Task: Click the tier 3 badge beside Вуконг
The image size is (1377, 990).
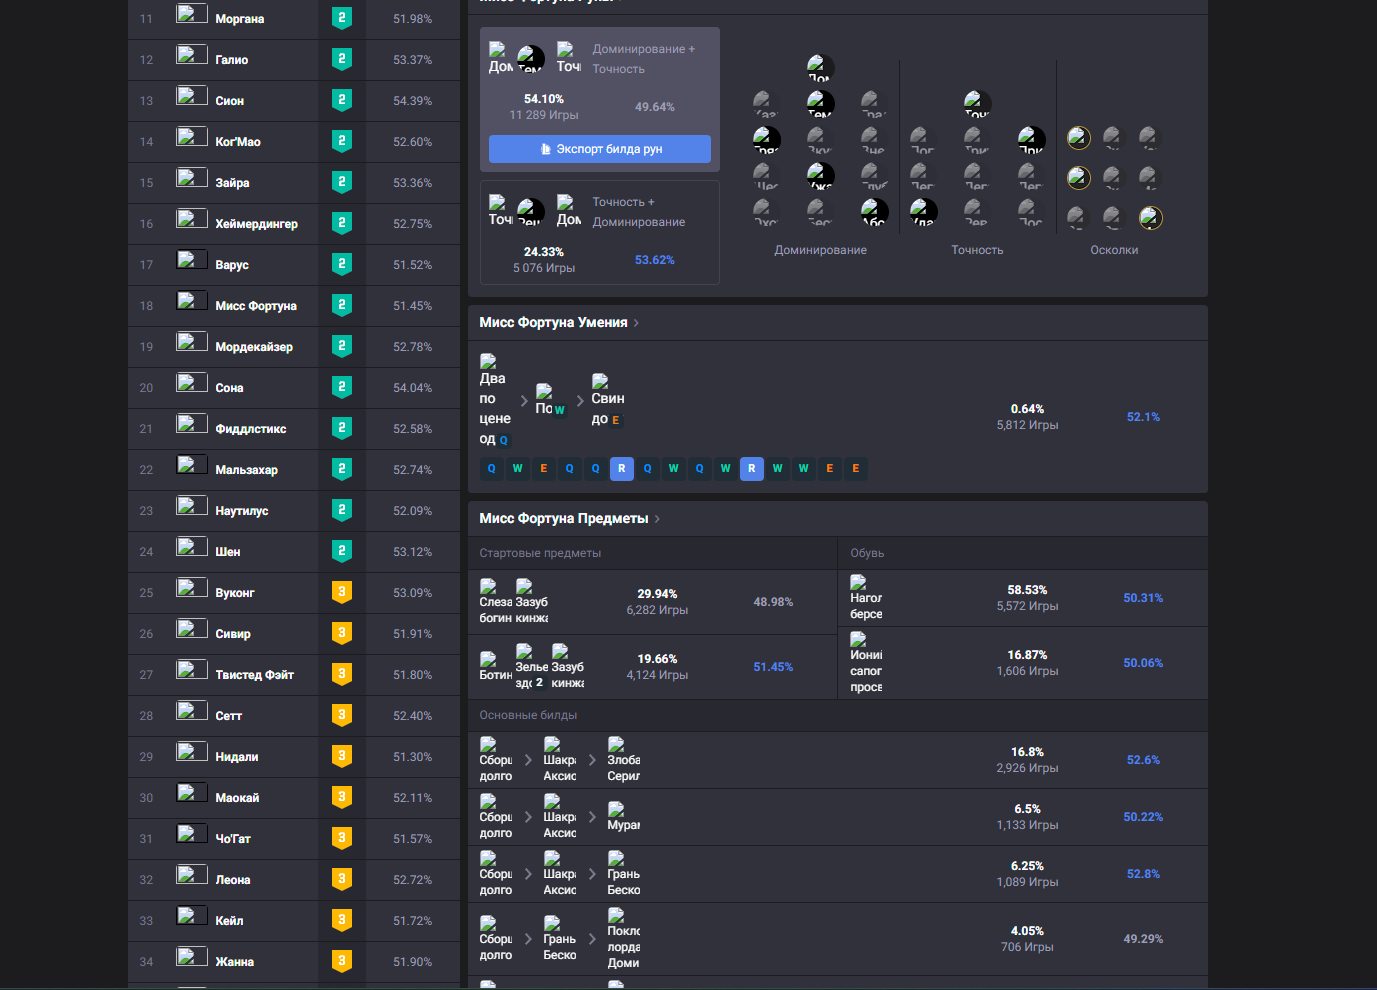Action: (x=342, y=593)
